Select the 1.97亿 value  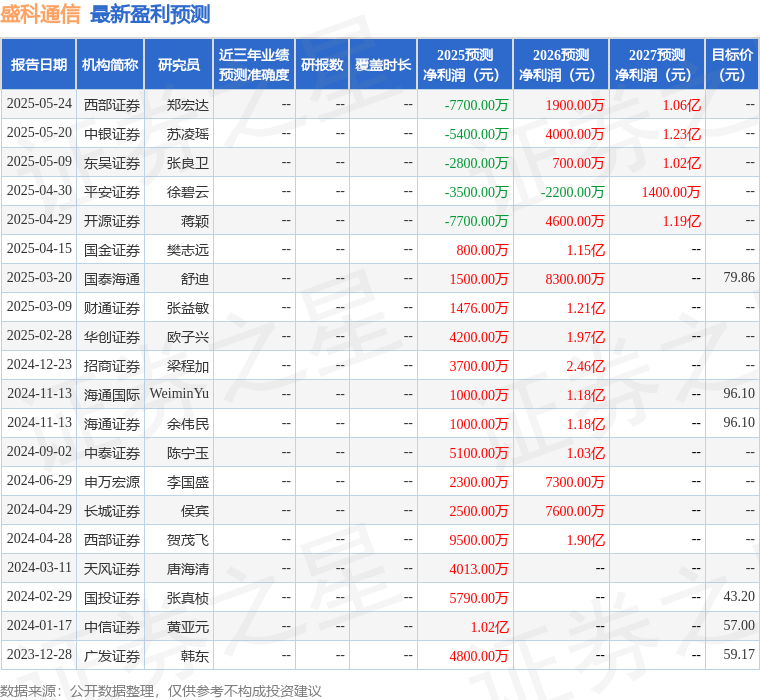[x=586, y=337]
